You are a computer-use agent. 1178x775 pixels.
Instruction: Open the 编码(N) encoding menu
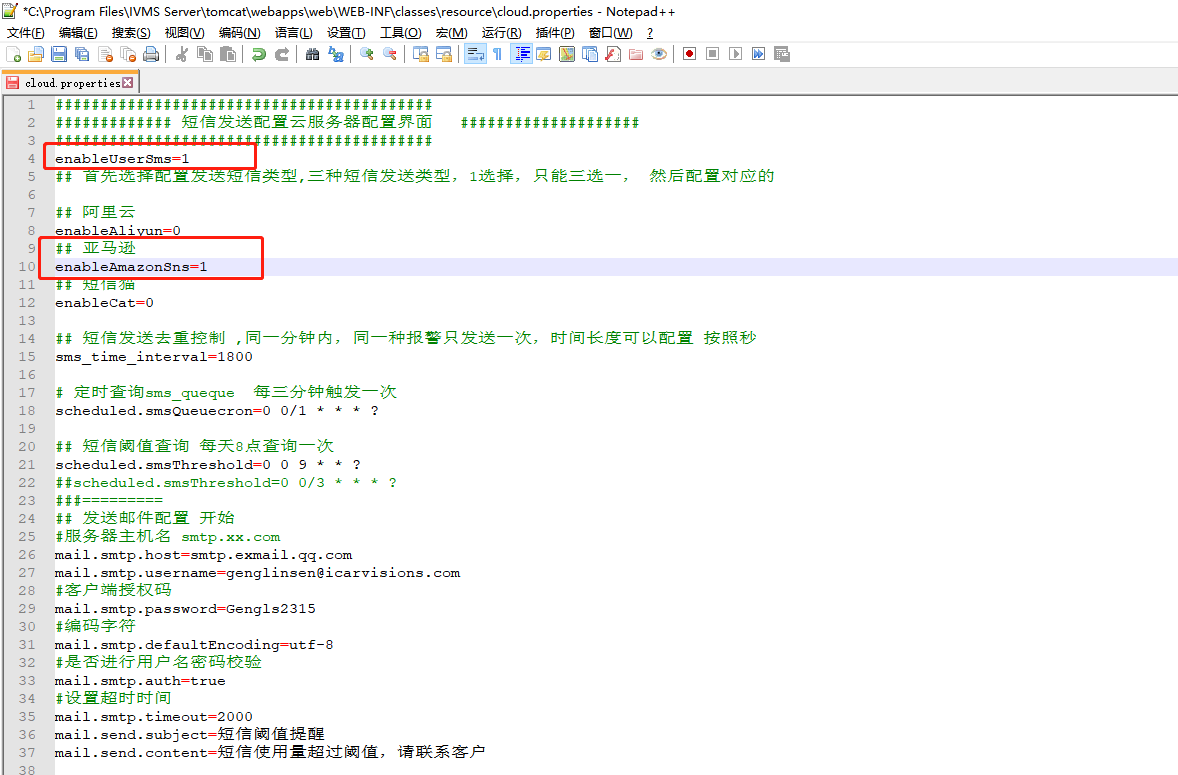[240, 32]
